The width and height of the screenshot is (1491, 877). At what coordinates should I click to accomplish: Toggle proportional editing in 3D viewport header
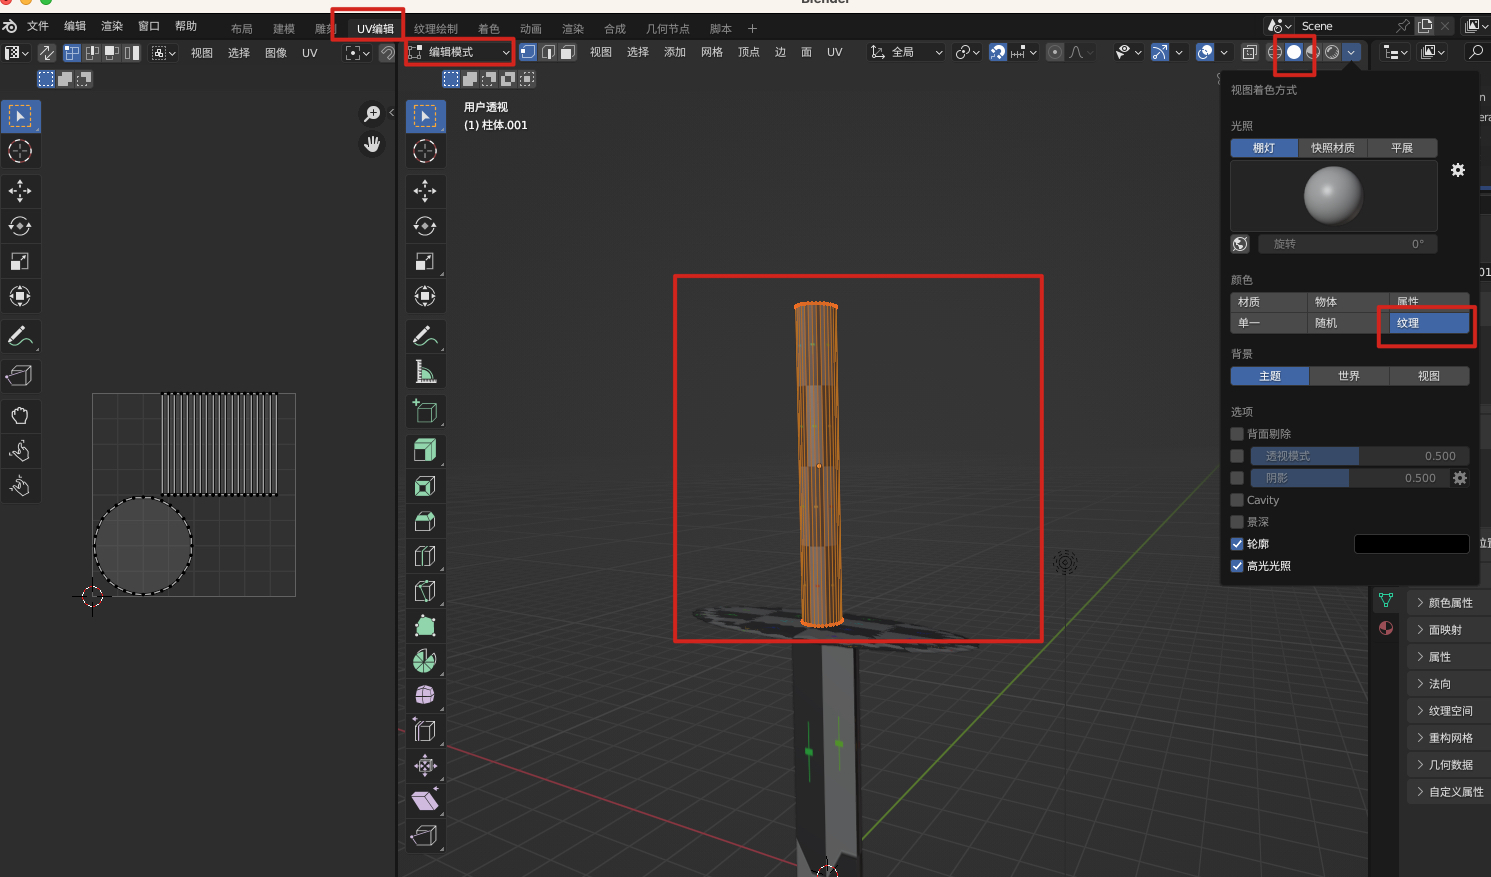coord(1055,52)
